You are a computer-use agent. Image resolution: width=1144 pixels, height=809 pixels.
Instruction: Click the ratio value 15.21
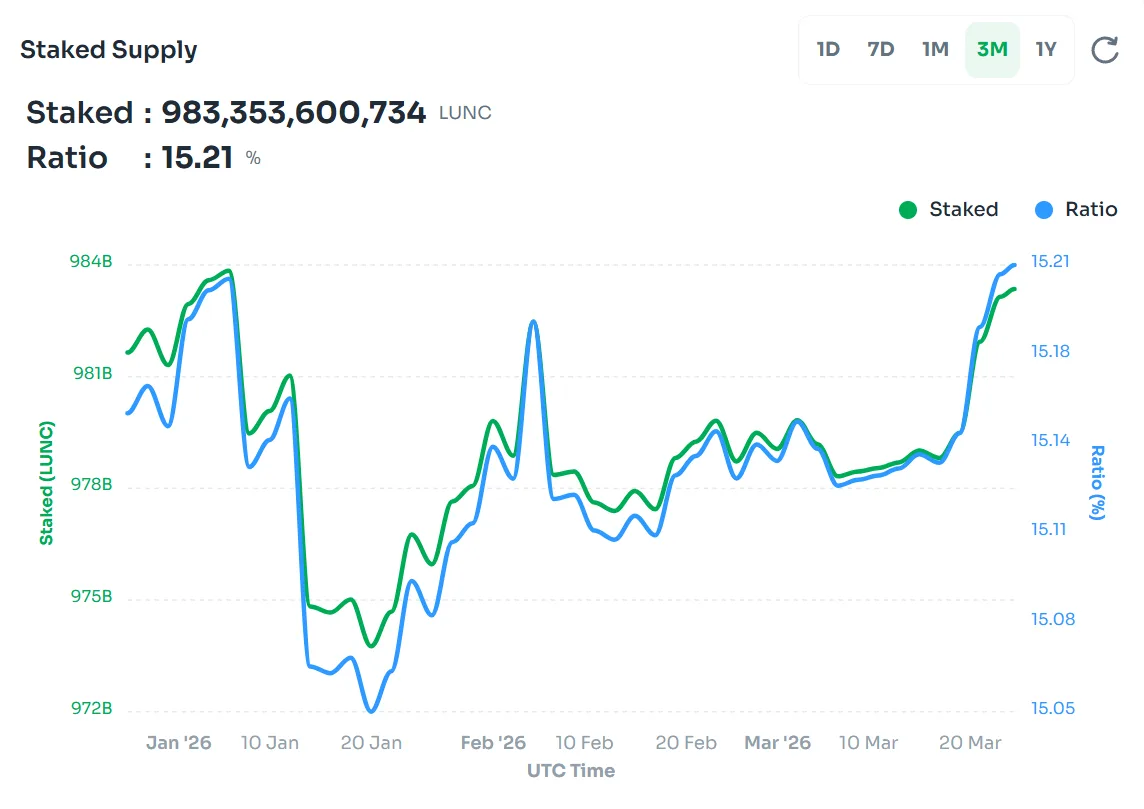(x=197, y=157)
